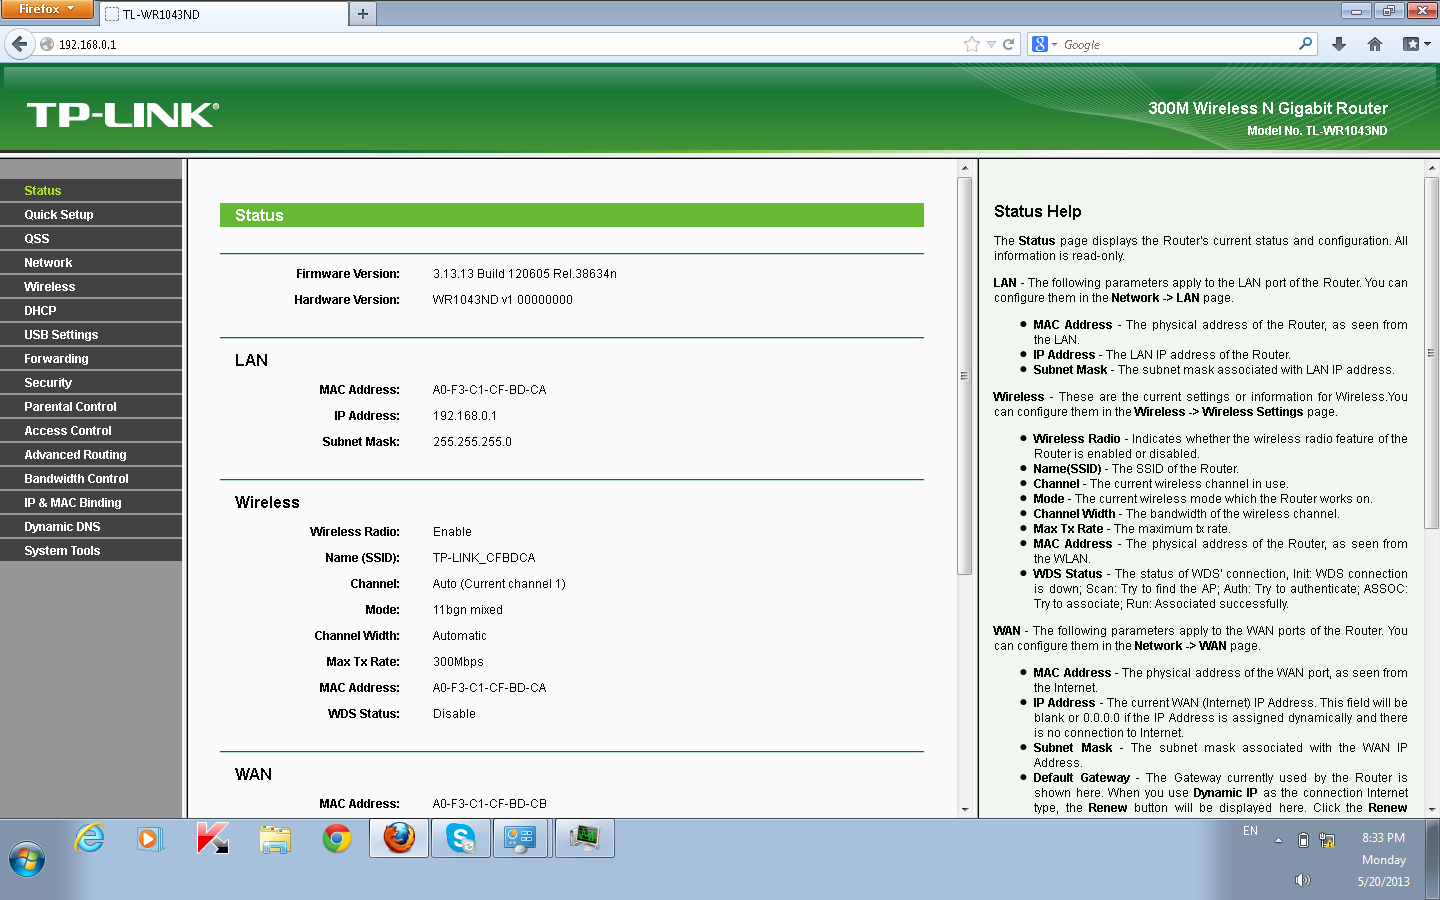Open the Status menu item
Image resolution: width=1440 pixels, height=900 pixels.
pyautogui.click(x=91, y=190)
